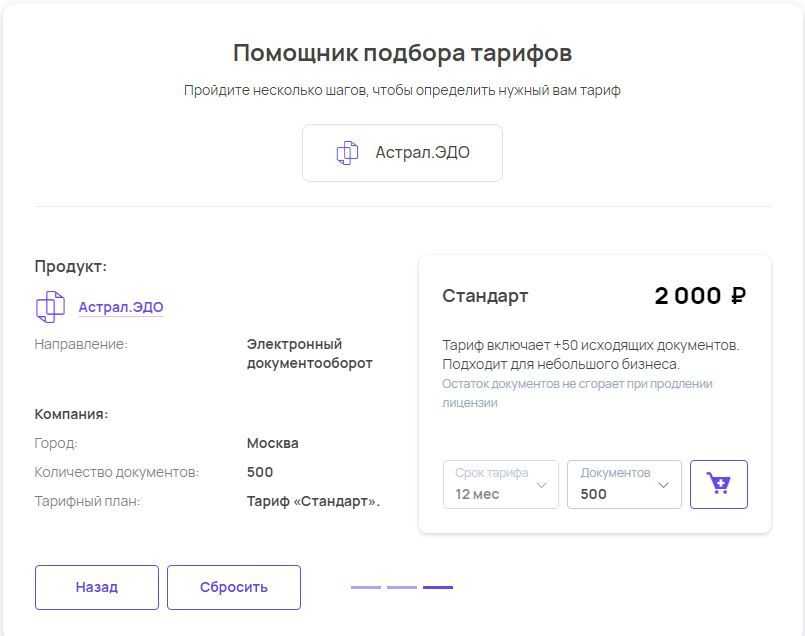805x636 pixels.
Task: Jump to the second step indicator dash
Action: (402, 587)
